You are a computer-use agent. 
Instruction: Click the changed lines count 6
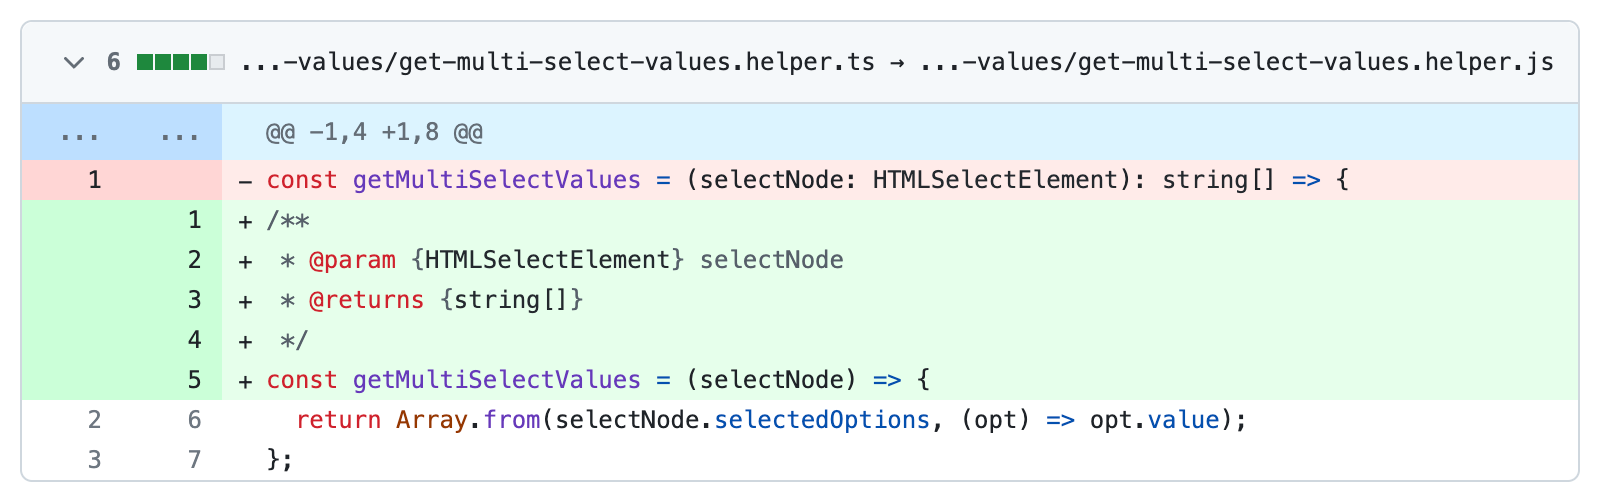(x=114, y=63)
